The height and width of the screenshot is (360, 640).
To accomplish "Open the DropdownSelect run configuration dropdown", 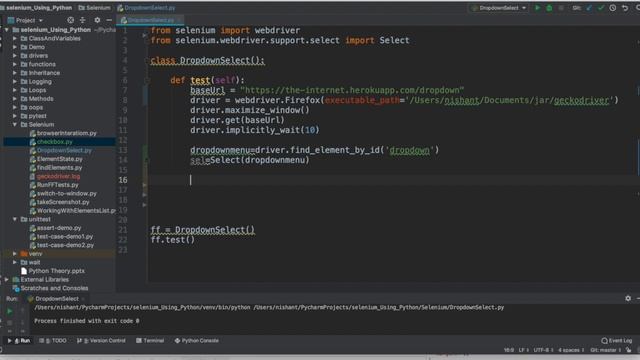I will click(x=499, y=8).
